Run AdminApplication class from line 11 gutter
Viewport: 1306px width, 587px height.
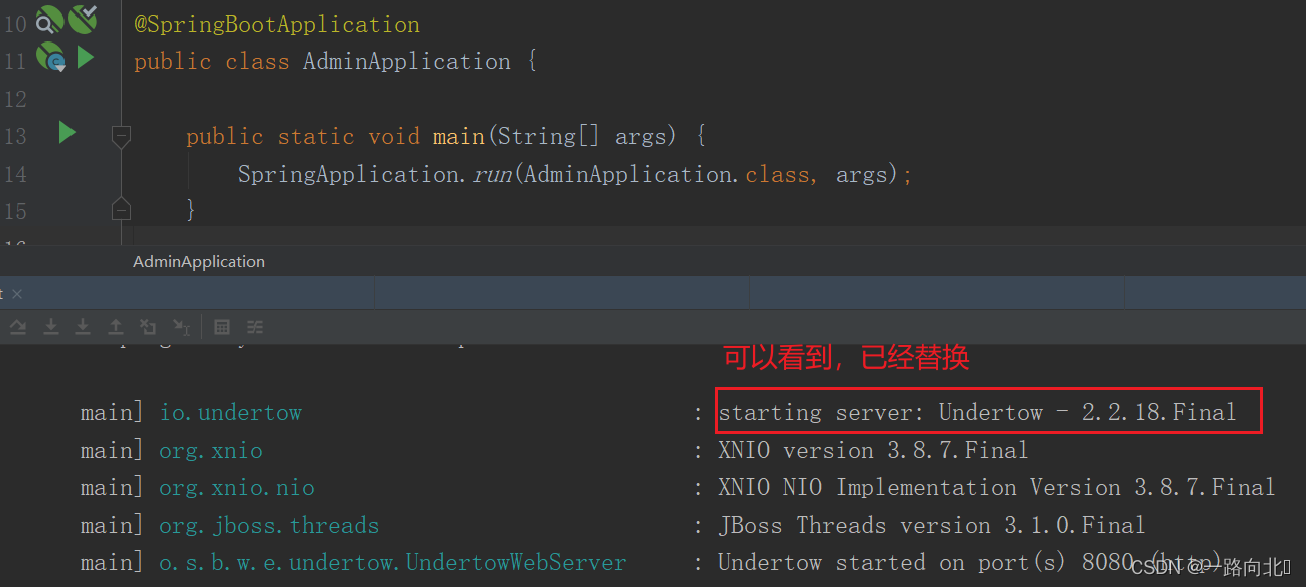[86, 58]
